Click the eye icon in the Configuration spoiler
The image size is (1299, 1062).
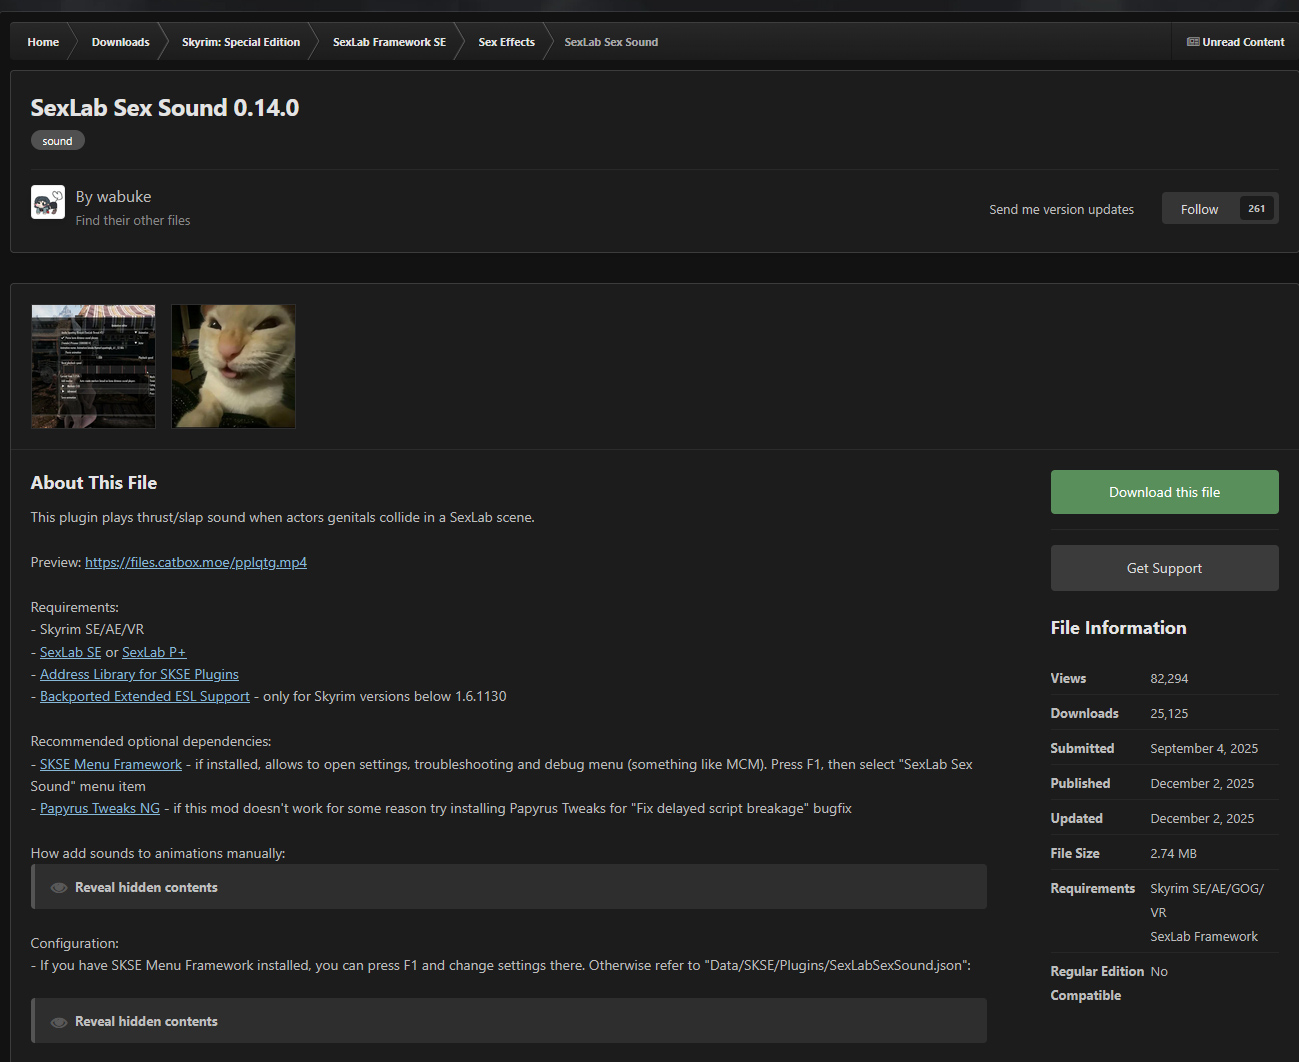pos(59,1022)
